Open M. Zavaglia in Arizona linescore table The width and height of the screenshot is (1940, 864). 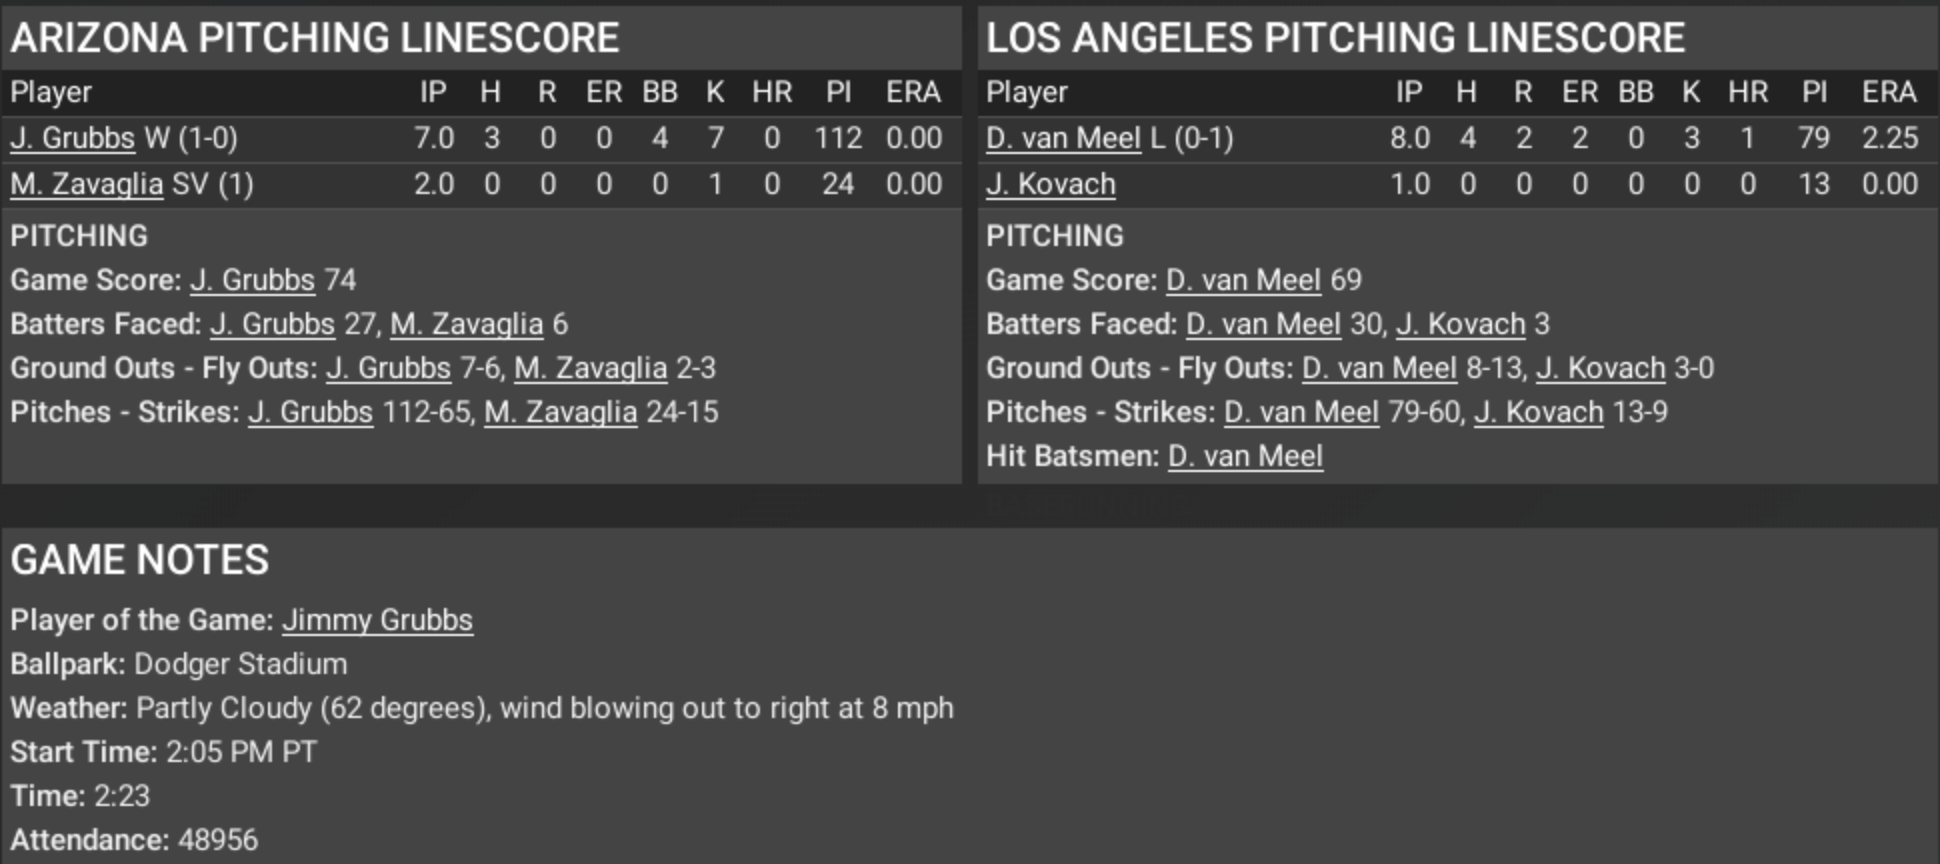point(86,184)
